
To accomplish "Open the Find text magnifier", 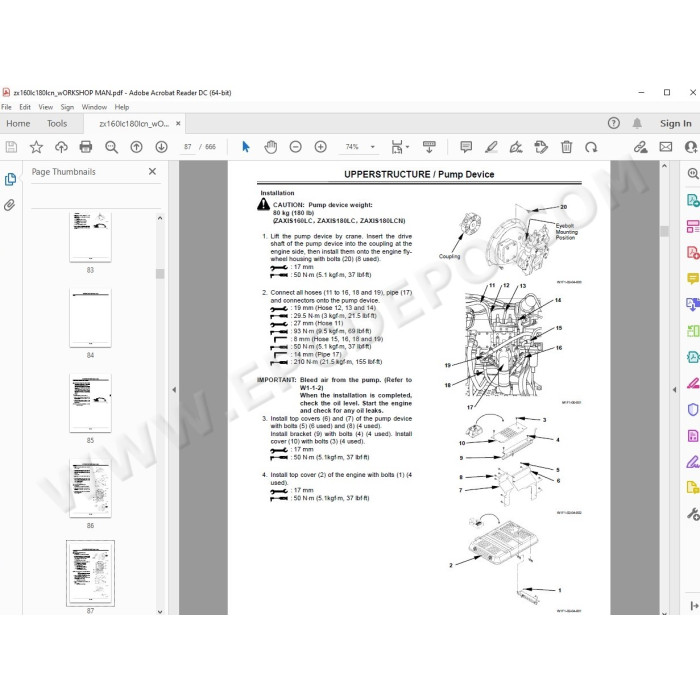I will (x=111, y=147).
